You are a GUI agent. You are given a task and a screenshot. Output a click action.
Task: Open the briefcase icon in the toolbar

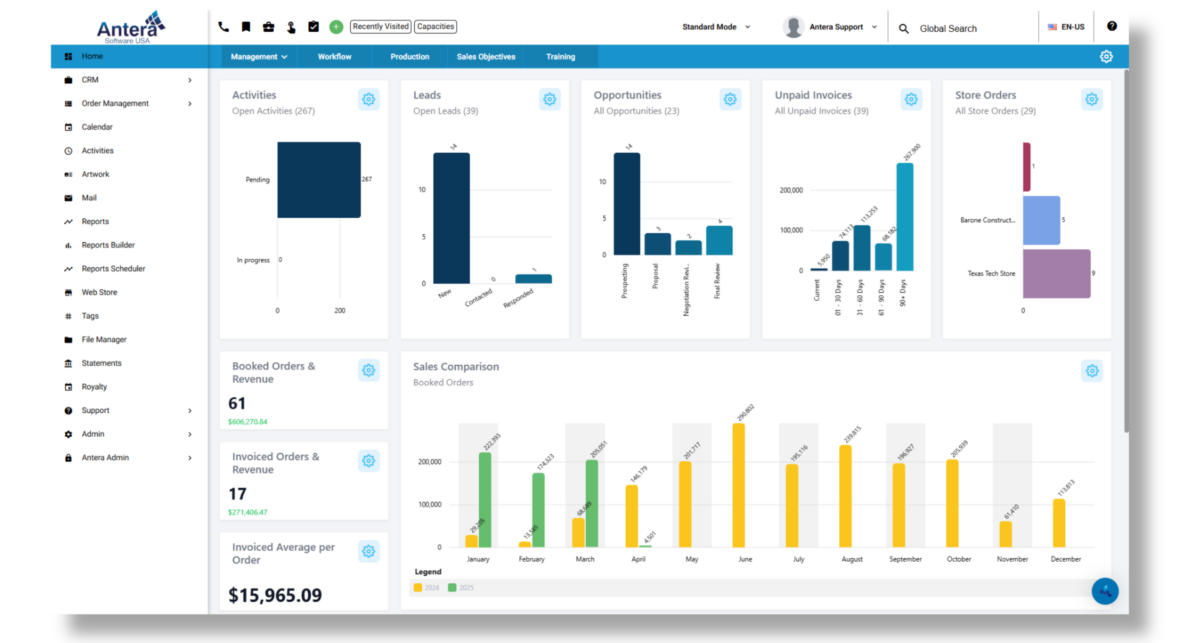(x=268, y=27)
